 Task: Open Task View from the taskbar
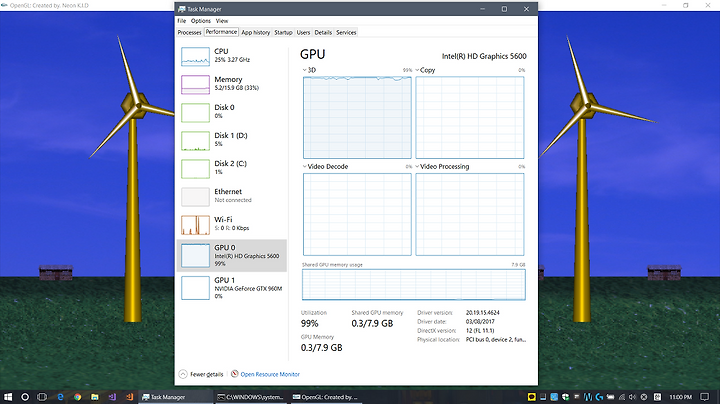(42, 397)
